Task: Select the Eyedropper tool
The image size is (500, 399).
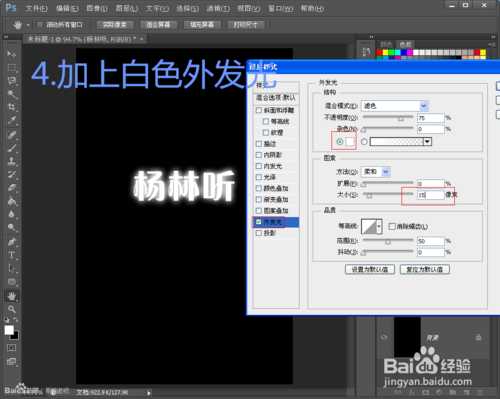Action: coord(12,121)
